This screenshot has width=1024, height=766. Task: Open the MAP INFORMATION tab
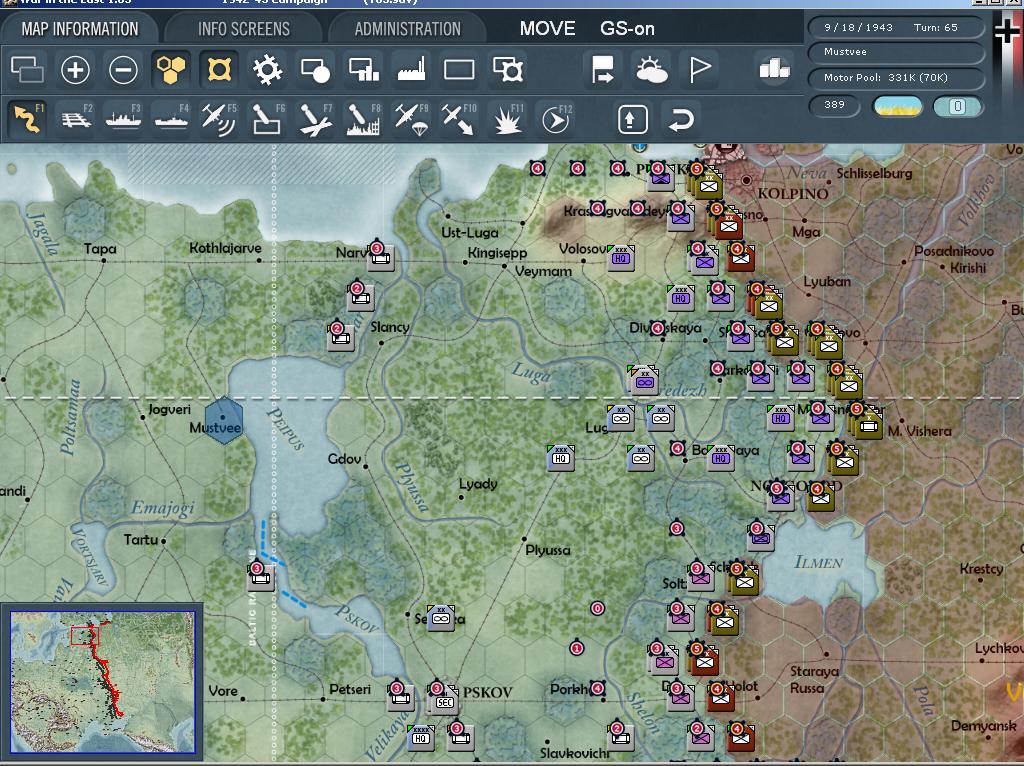[x=80, y=29]
